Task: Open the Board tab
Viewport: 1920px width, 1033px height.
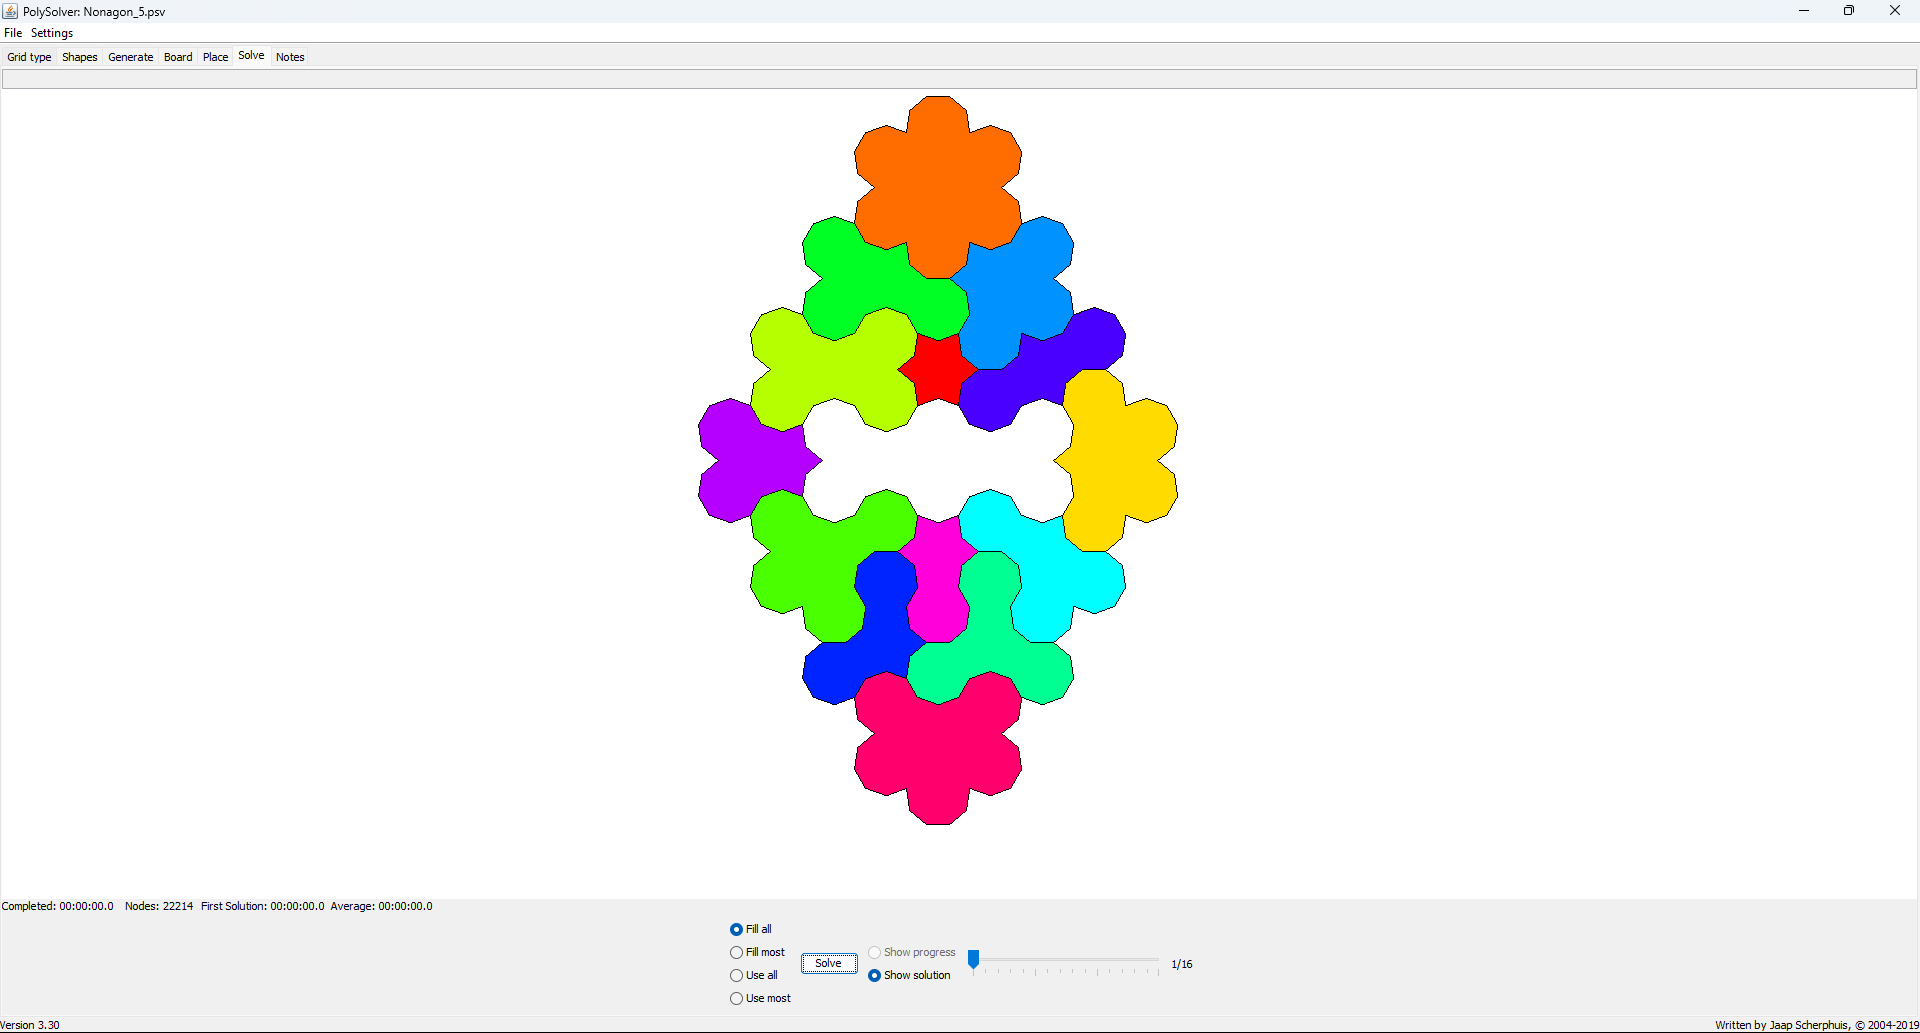Action: (x=178, y=57)
